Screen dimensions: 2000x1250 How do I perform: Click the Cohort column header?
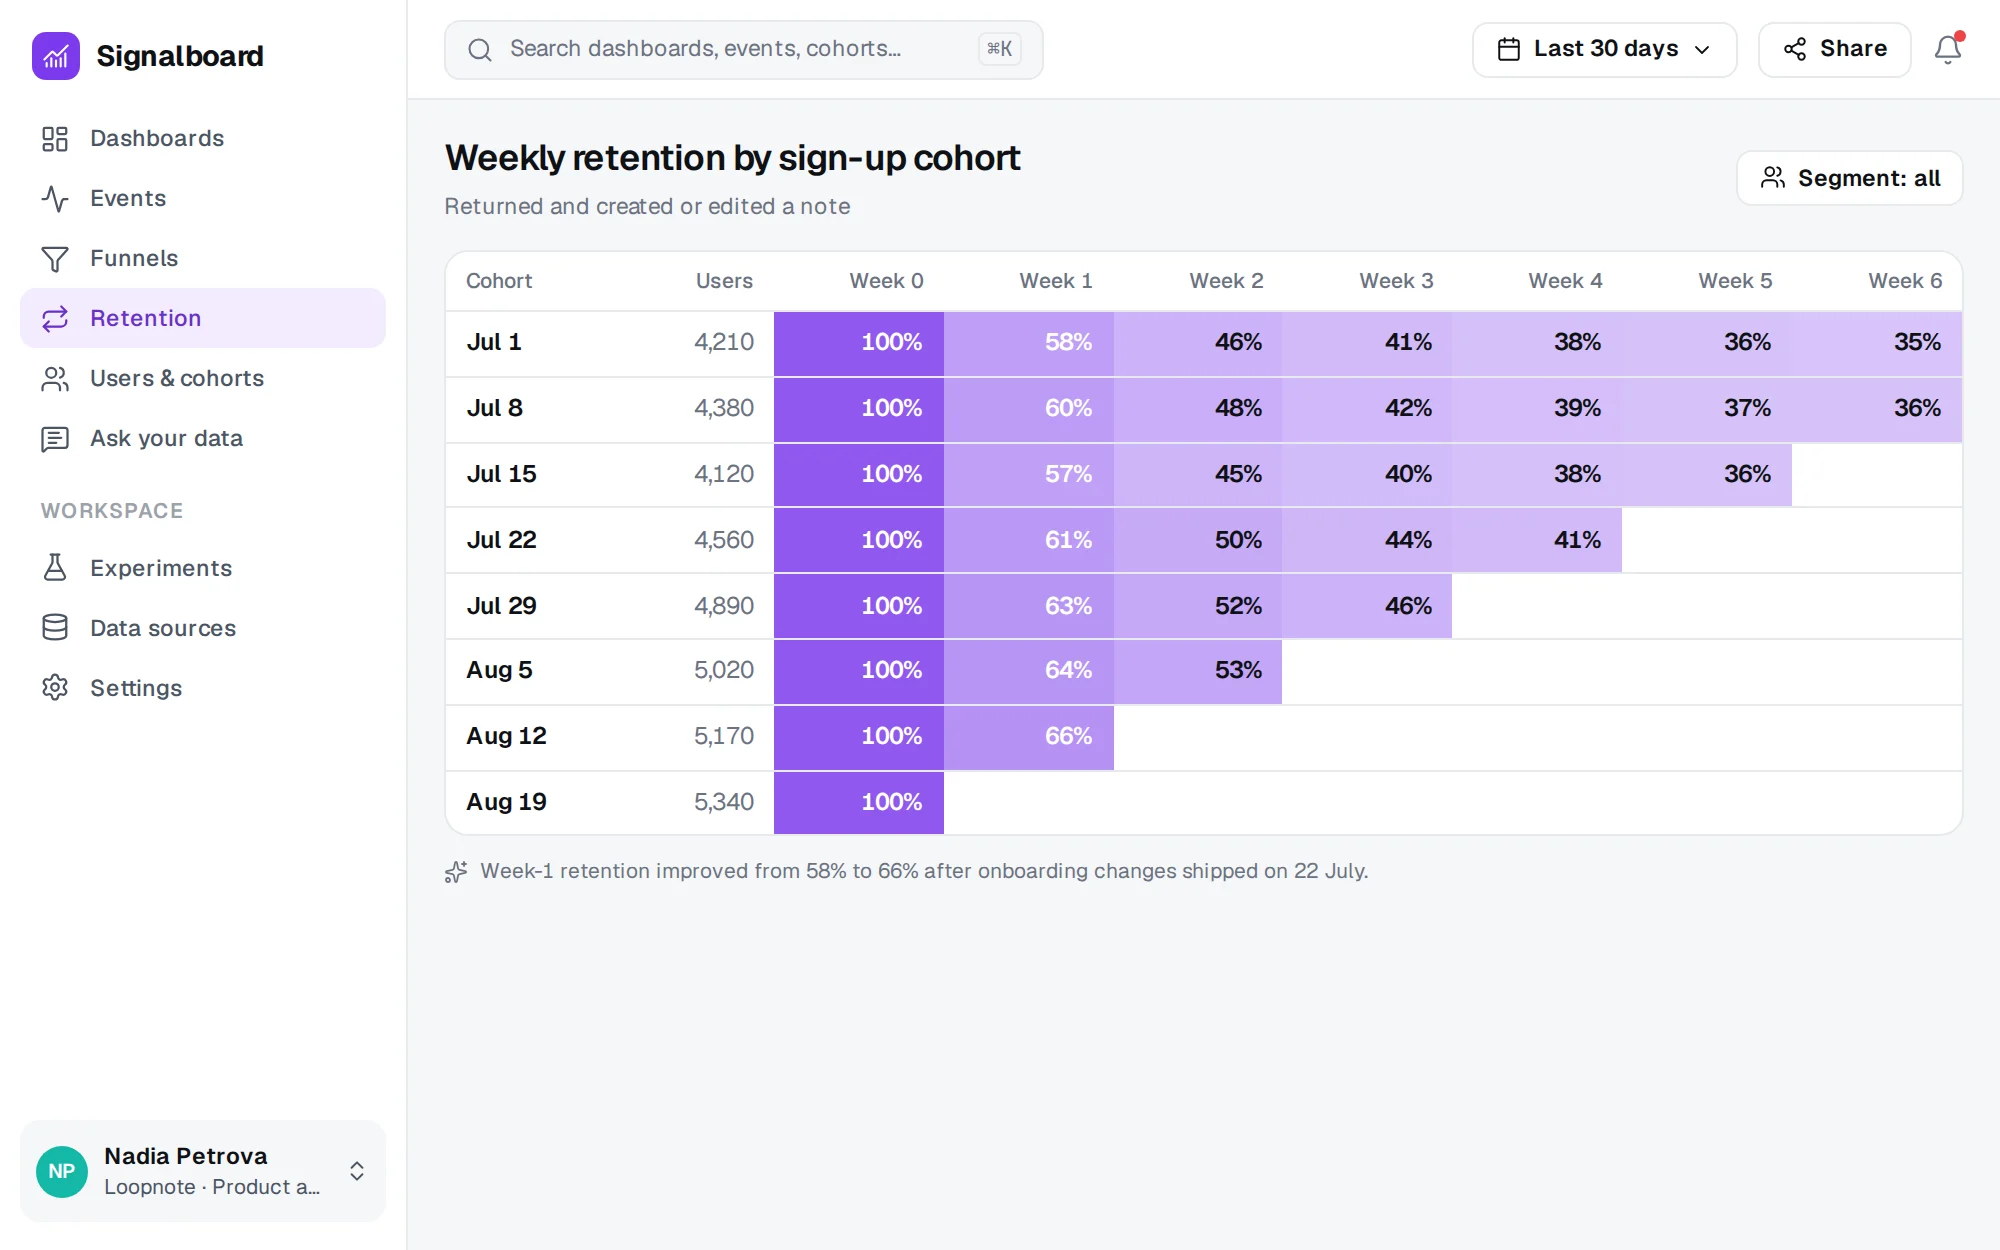coord(499,281)
